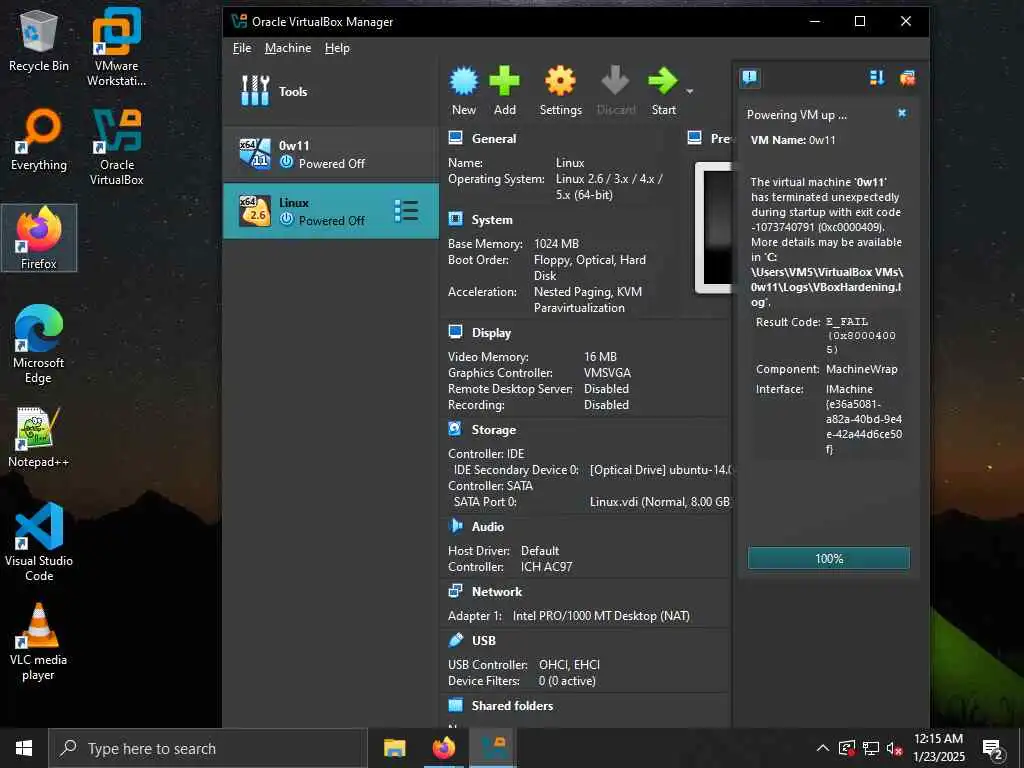Click the green Add machine icon
The image size is (1024, 768).
(x=504, y=81)
